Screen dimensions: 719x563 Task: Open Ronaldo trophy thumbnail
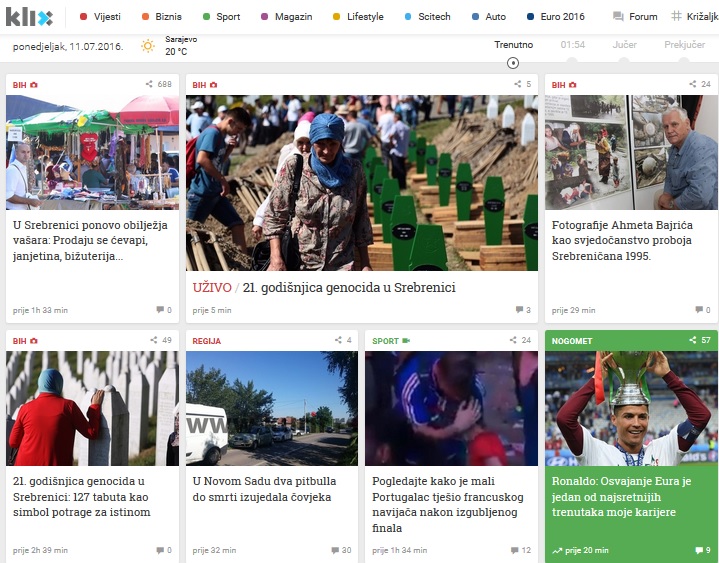631,408
